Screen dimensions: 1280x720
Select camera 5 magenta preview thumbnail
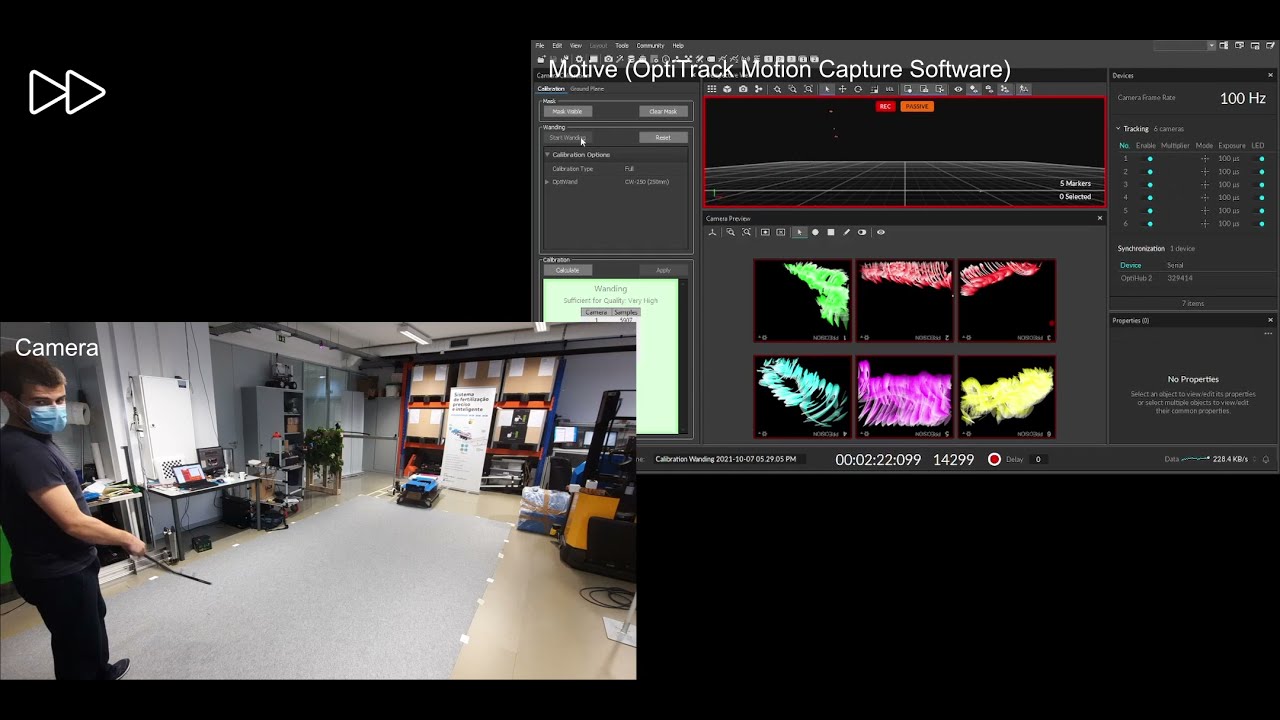(x=905, y=397)
